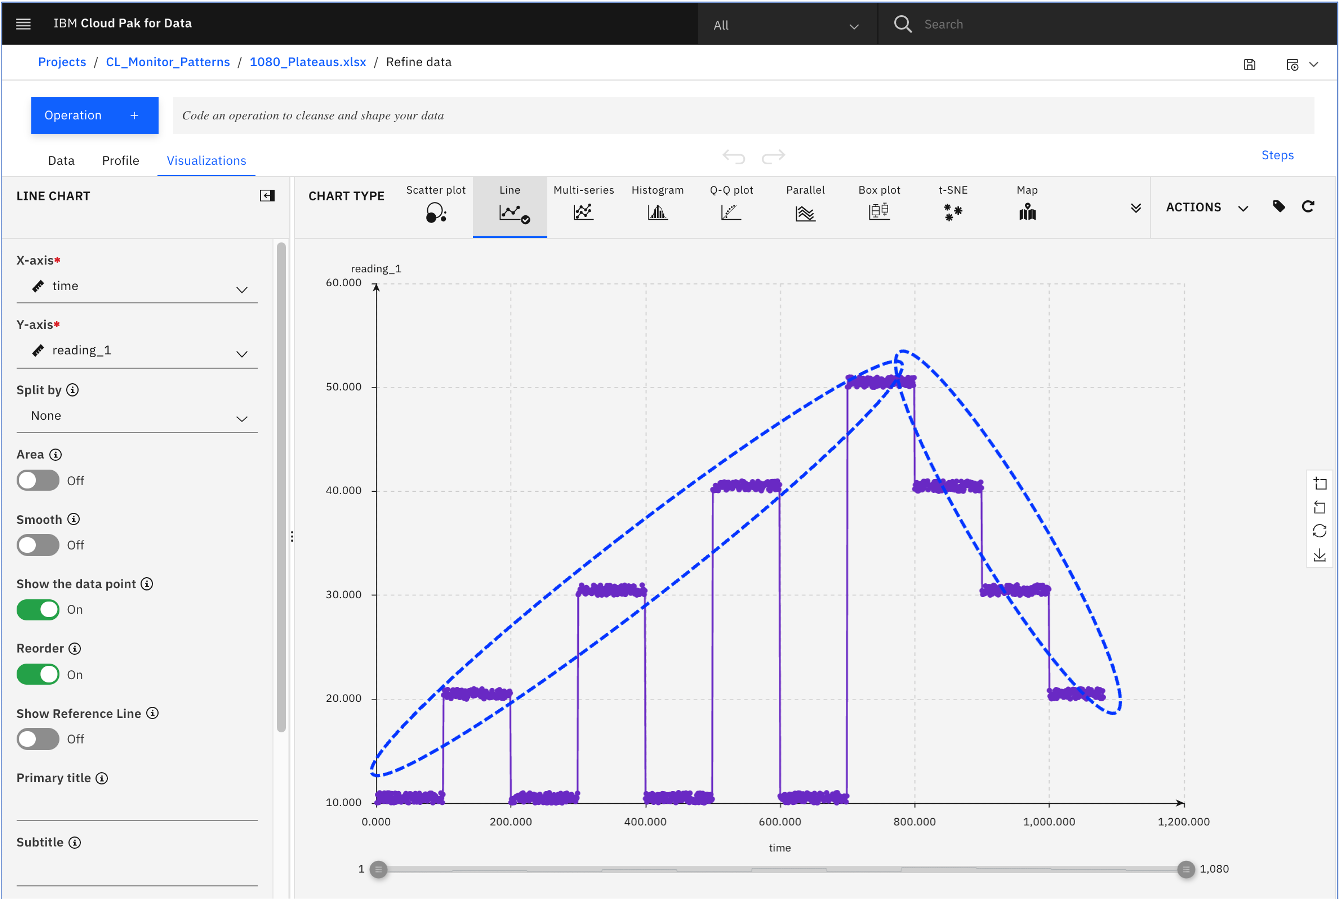Expand more chart types chevron
This screenshot has width=1340, height=900.
(x=1136, y=208)
